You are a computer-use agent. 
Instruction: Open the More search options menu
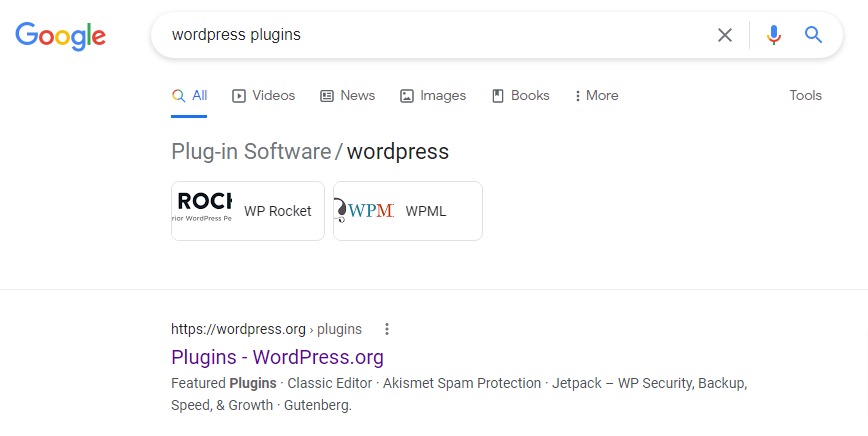tap(596, 96)
